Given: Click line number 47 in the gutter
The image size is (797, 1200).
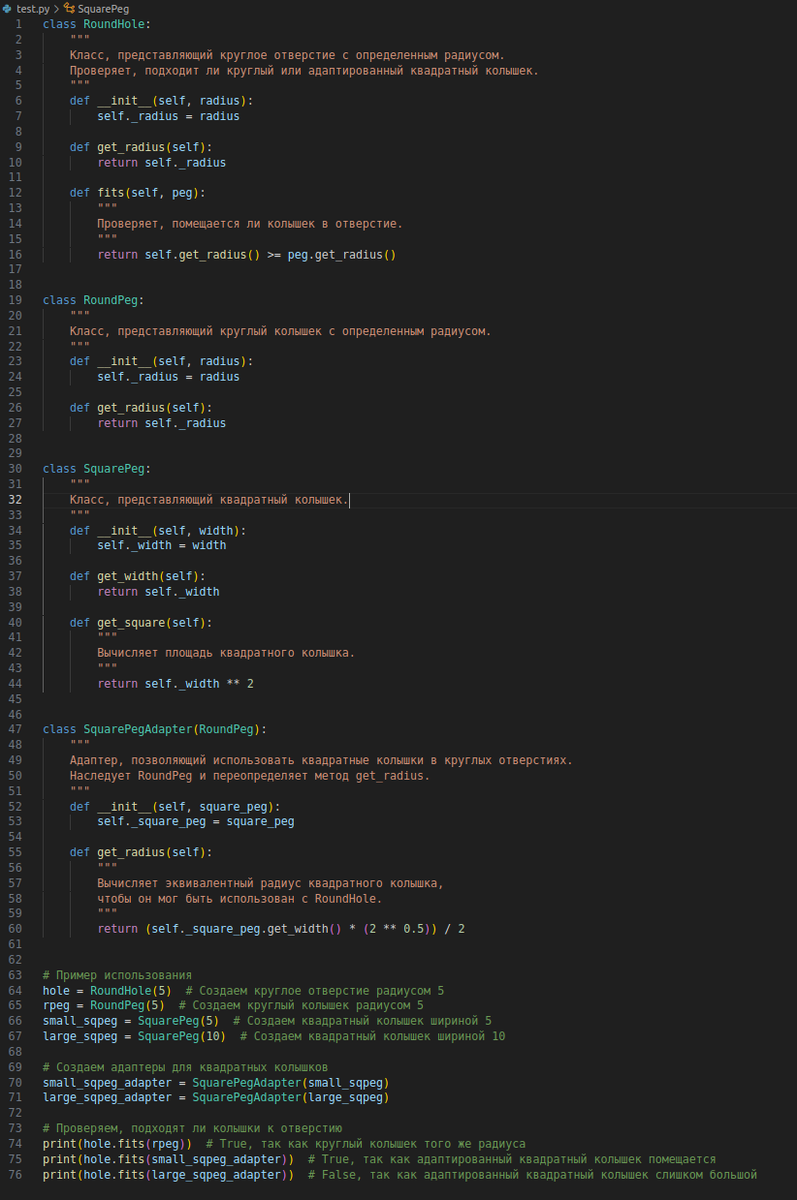Looking at the screenshot, I should [15, 730].
